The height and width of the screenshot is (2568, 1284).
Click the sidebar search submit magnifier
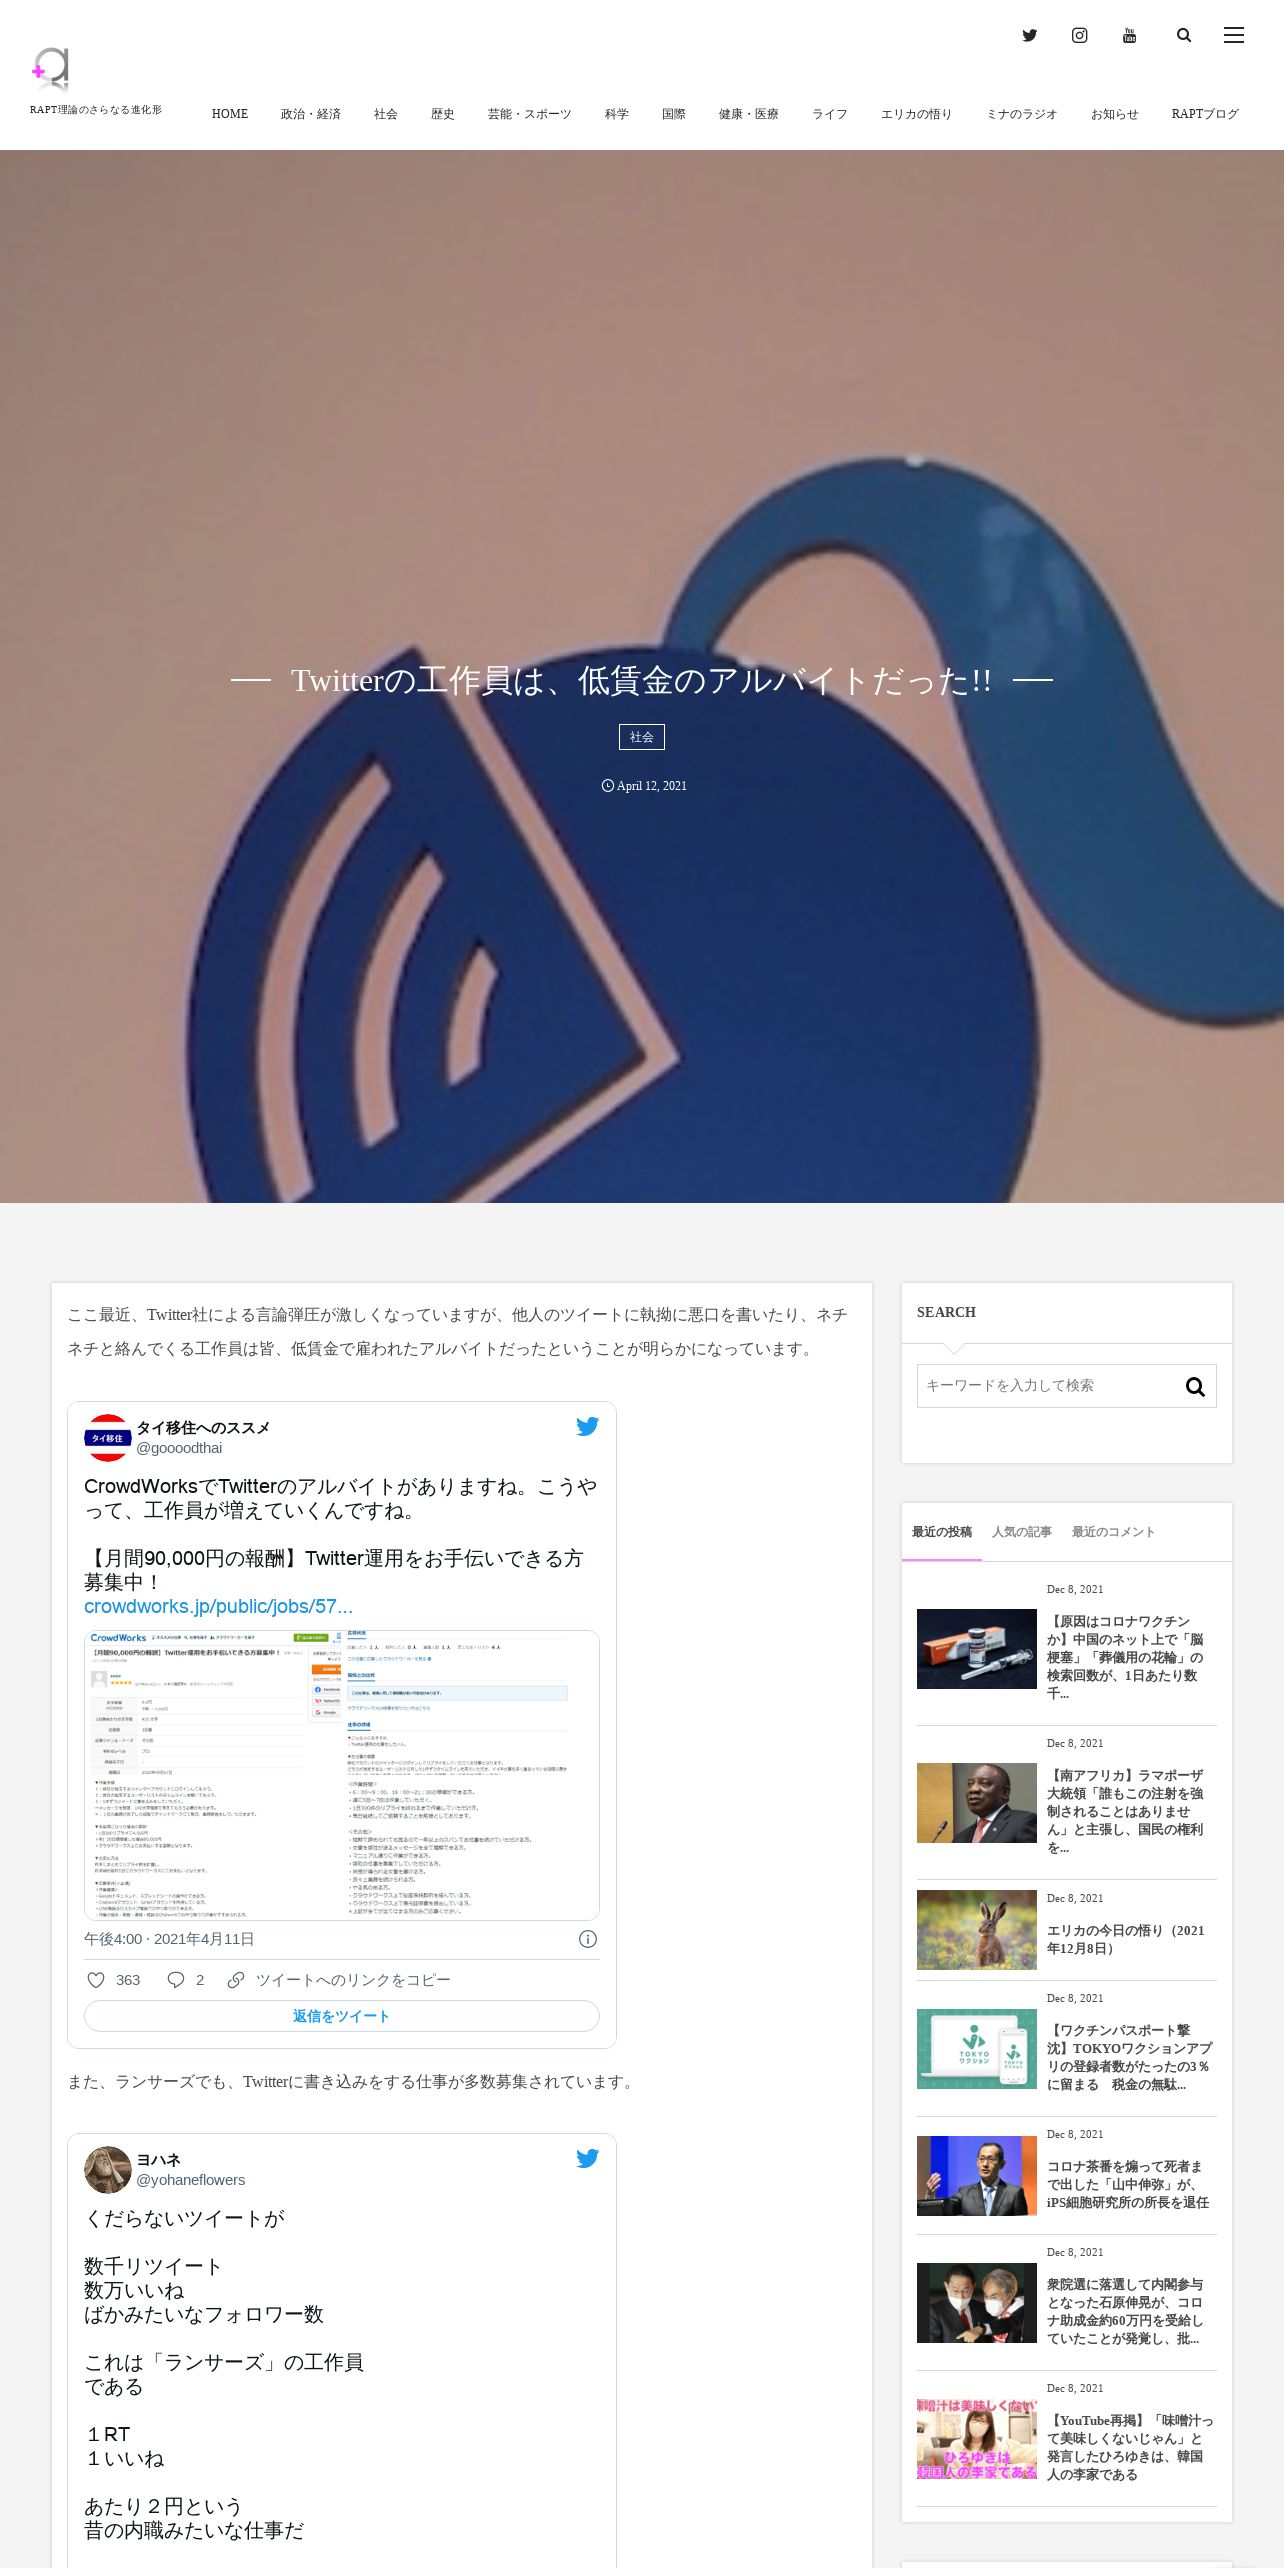[1195, 1386]
